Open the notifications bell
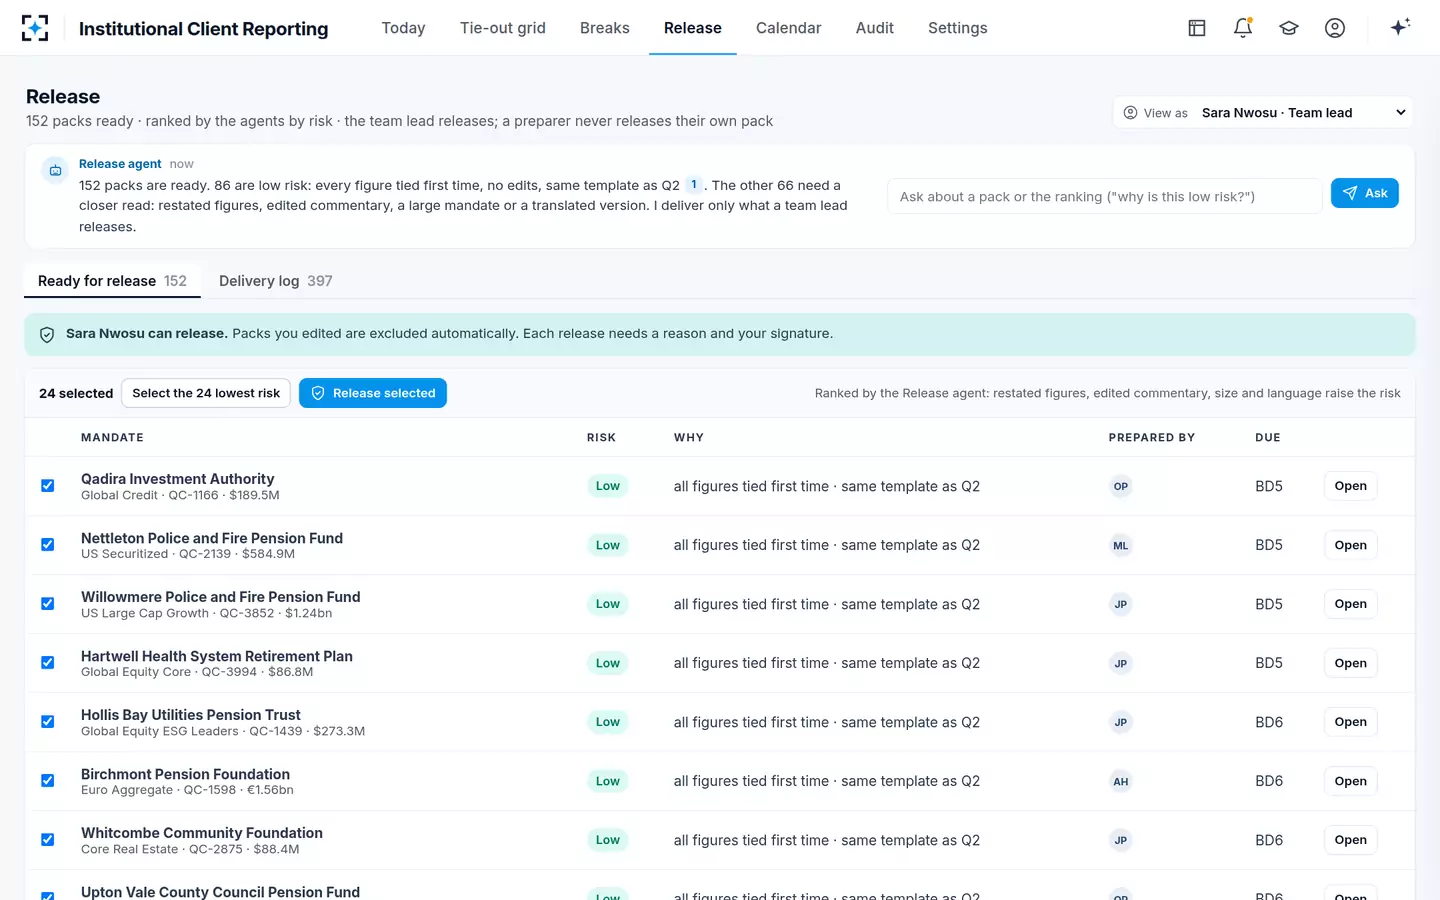The image size is (1440, 900). (1243, 28)
